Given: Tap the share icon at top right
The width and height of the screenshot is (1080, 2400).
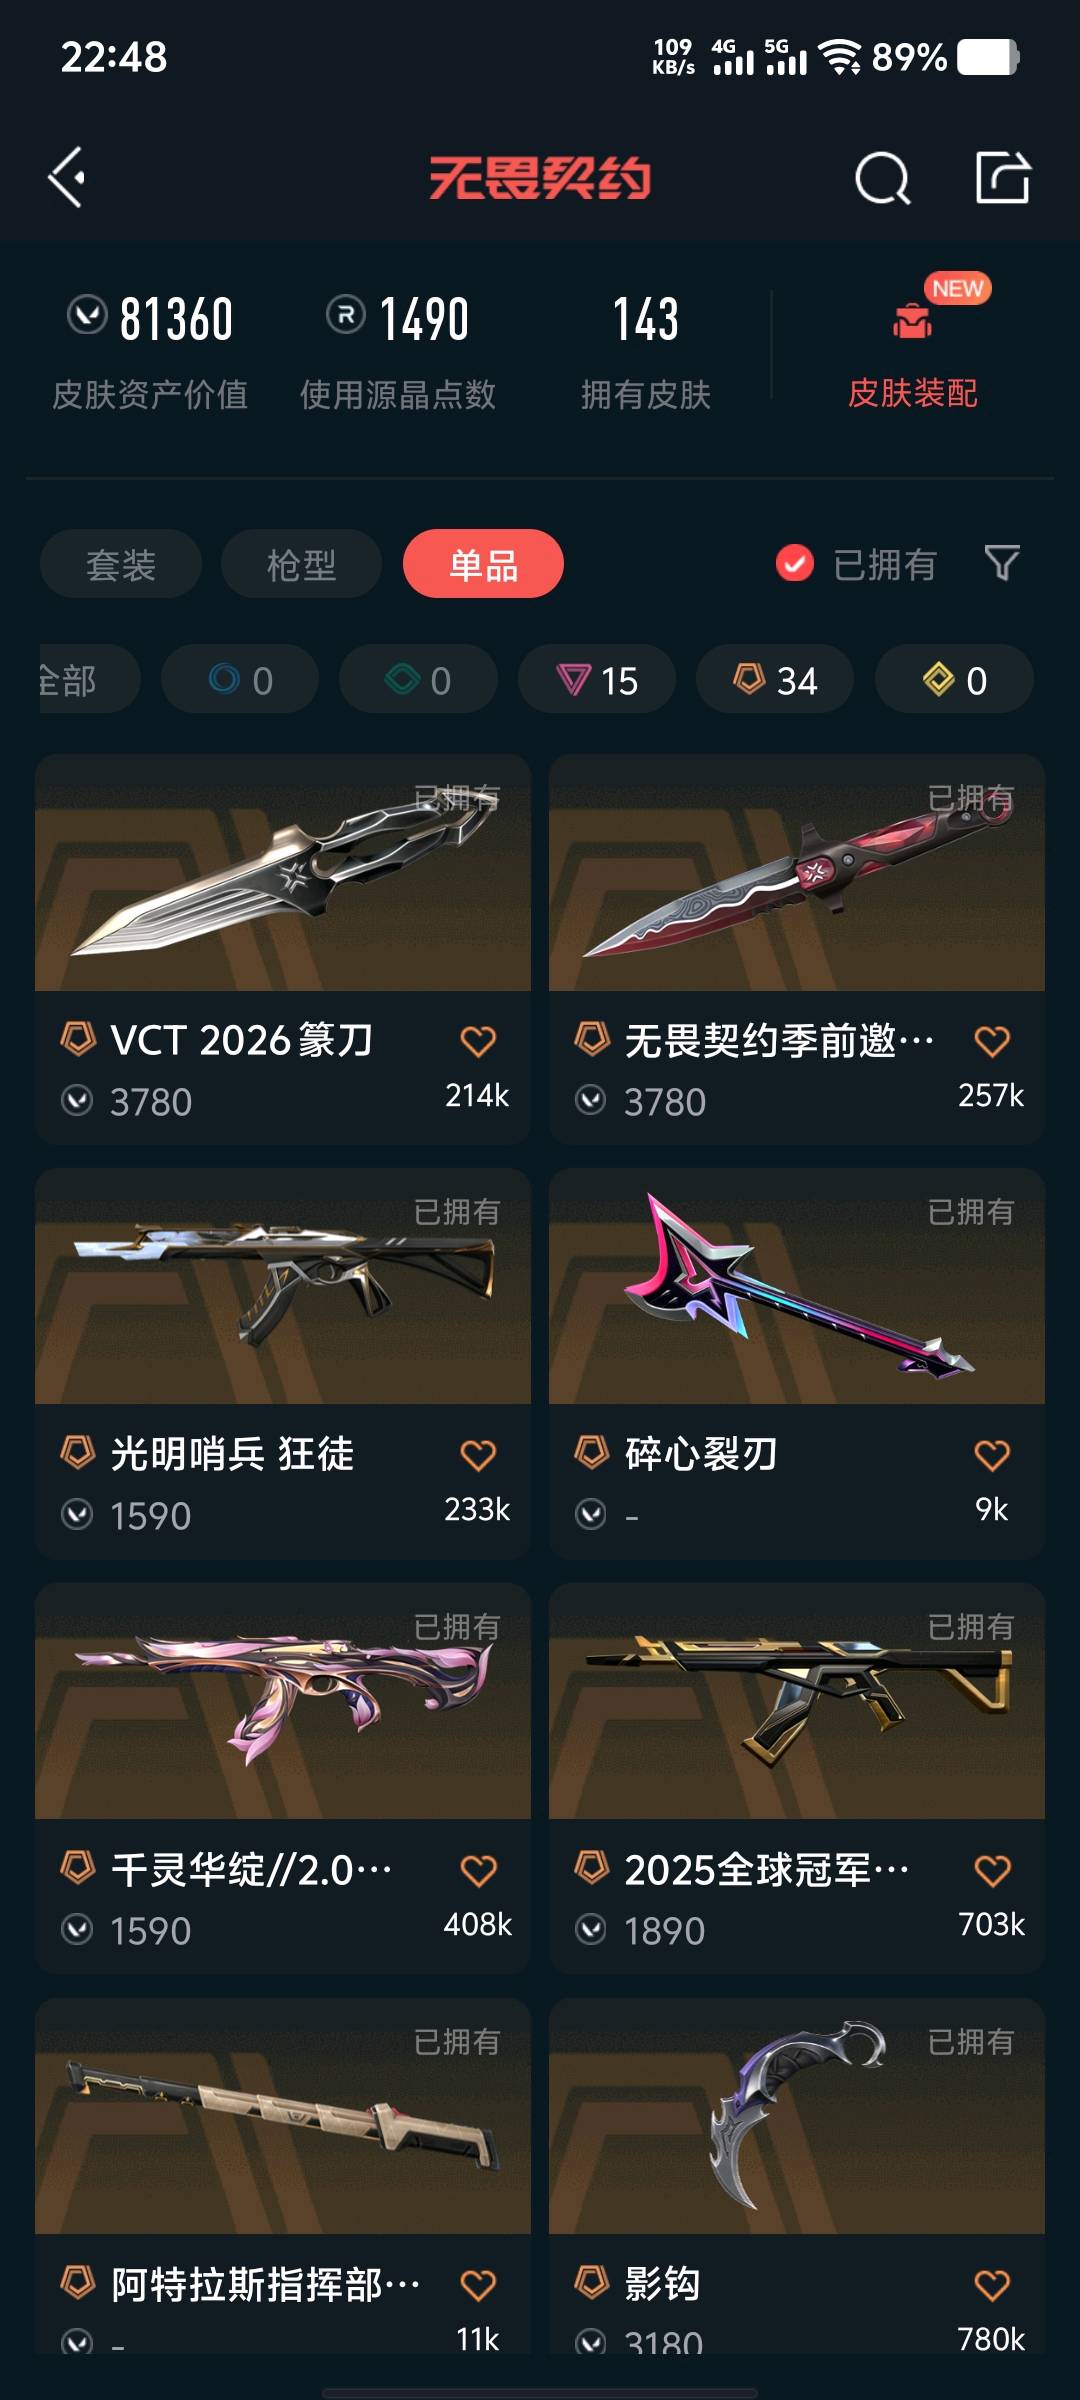Looking at the screenshot, I should [1003, 178].
